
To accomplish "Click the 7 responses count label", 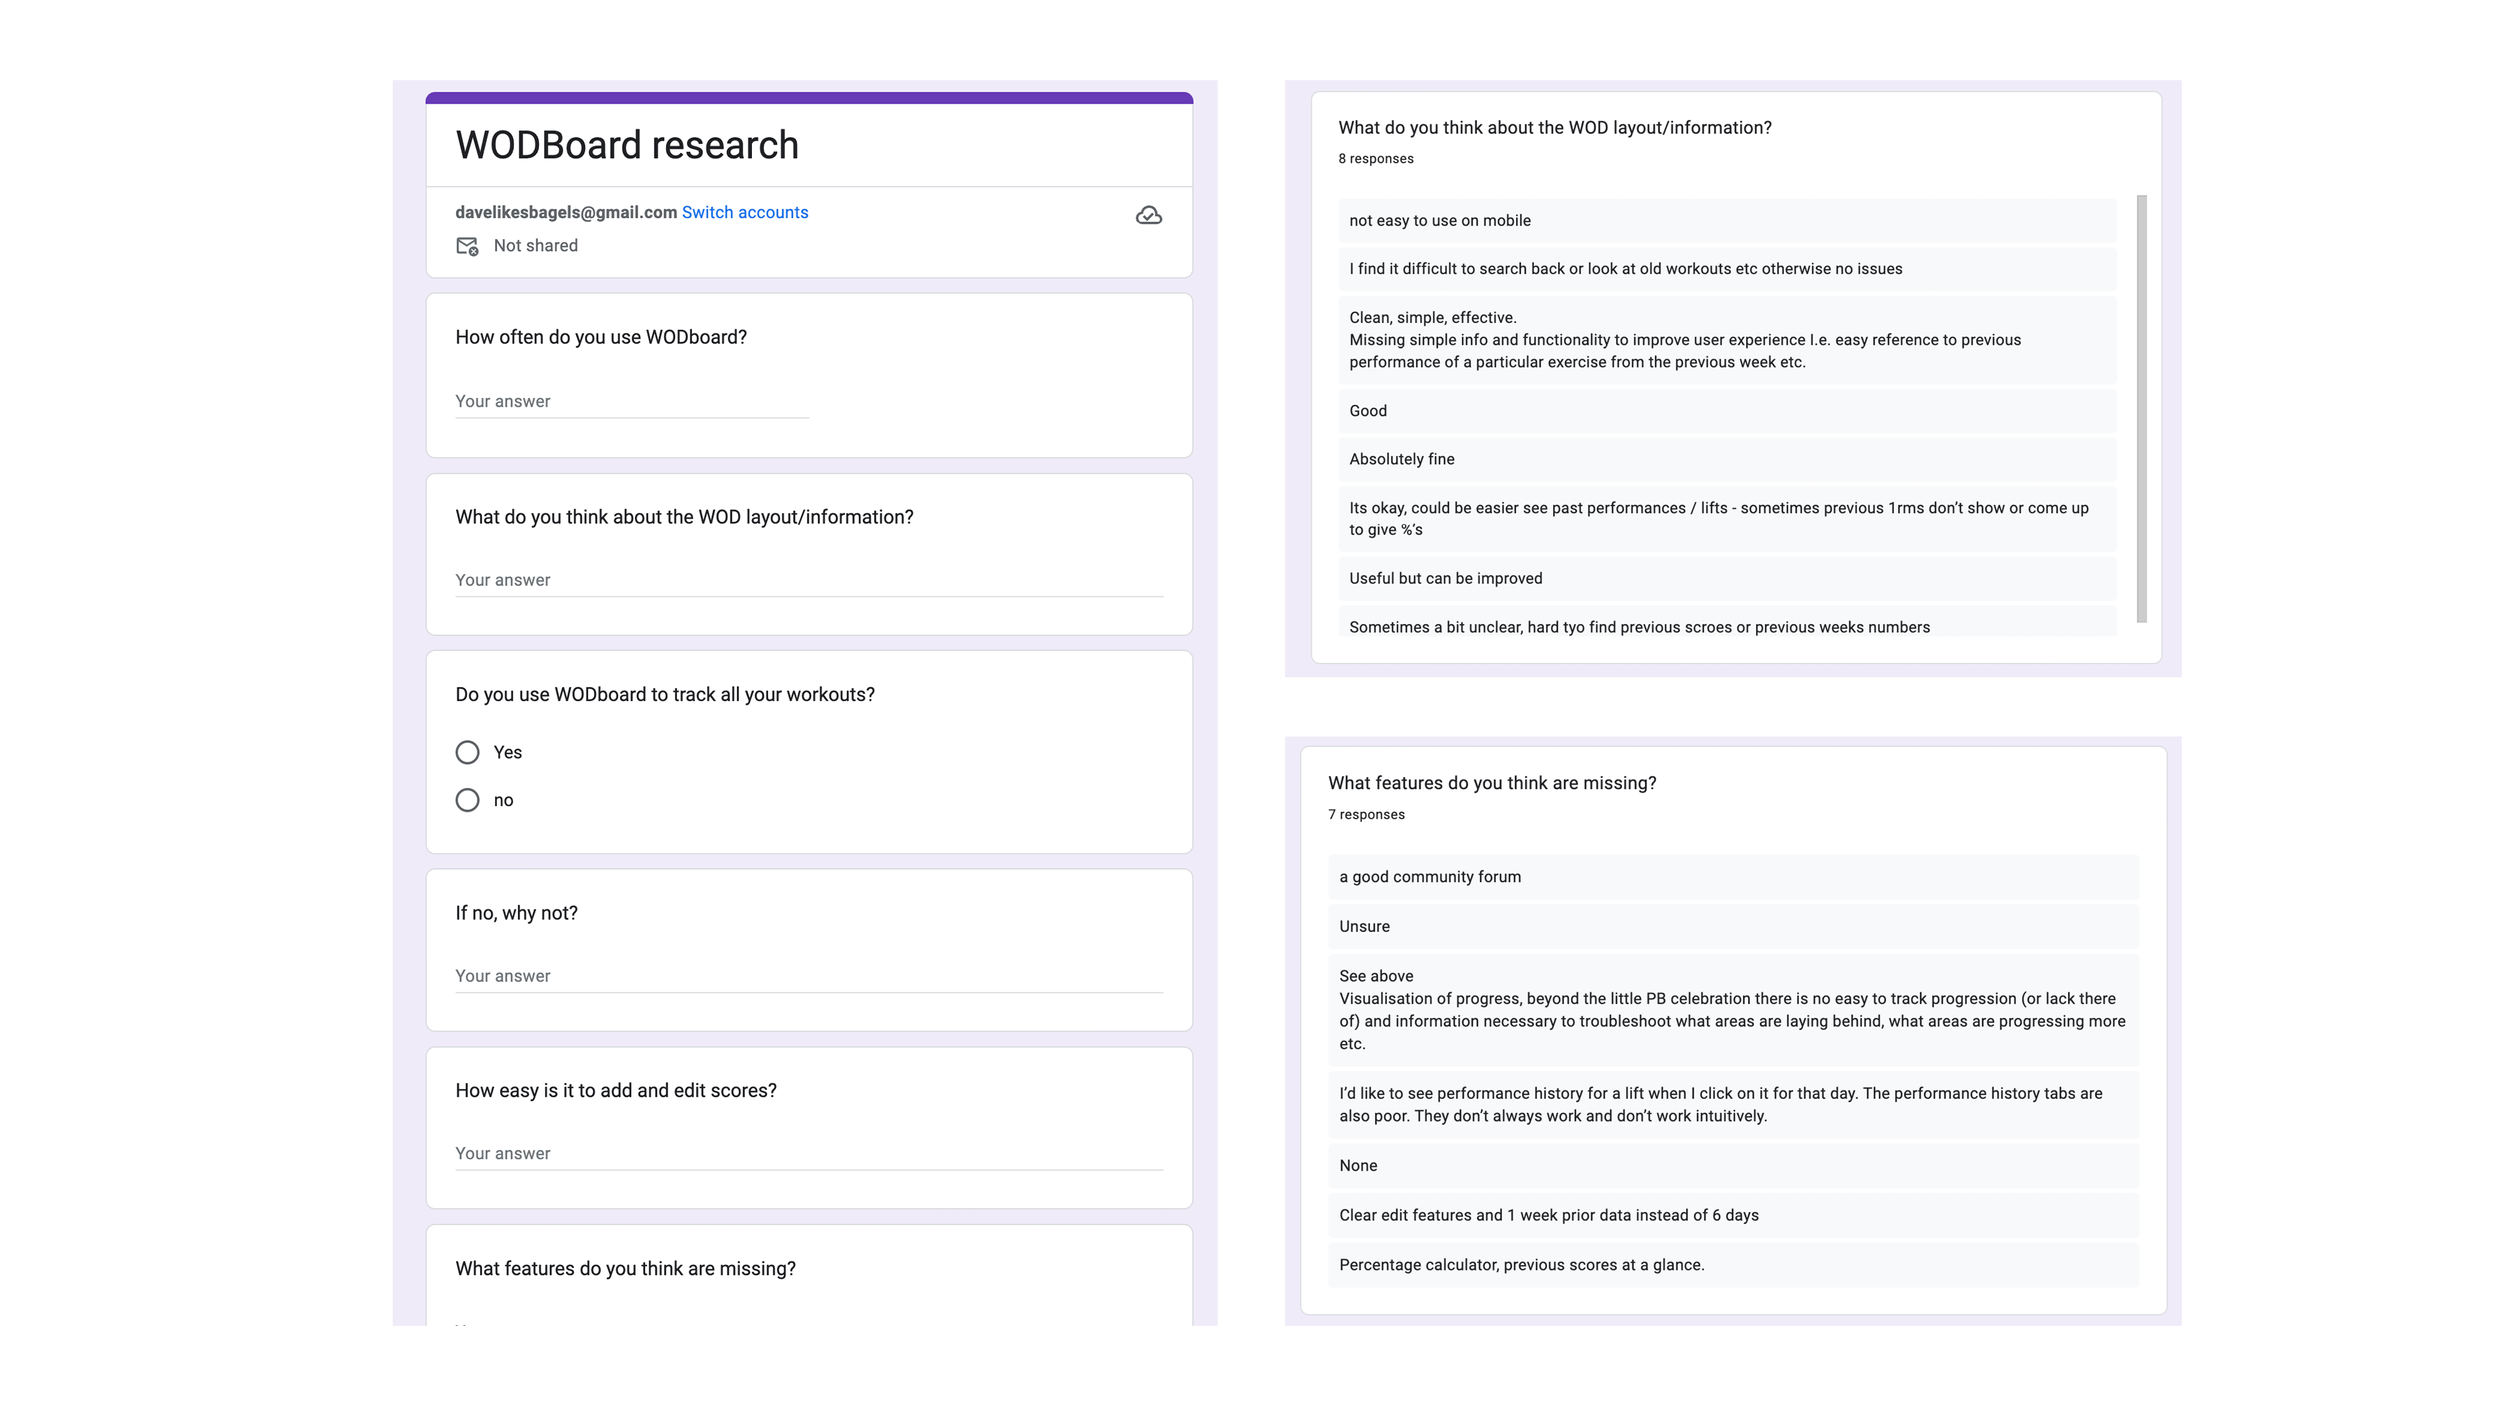I will (x=1366, y=815).
